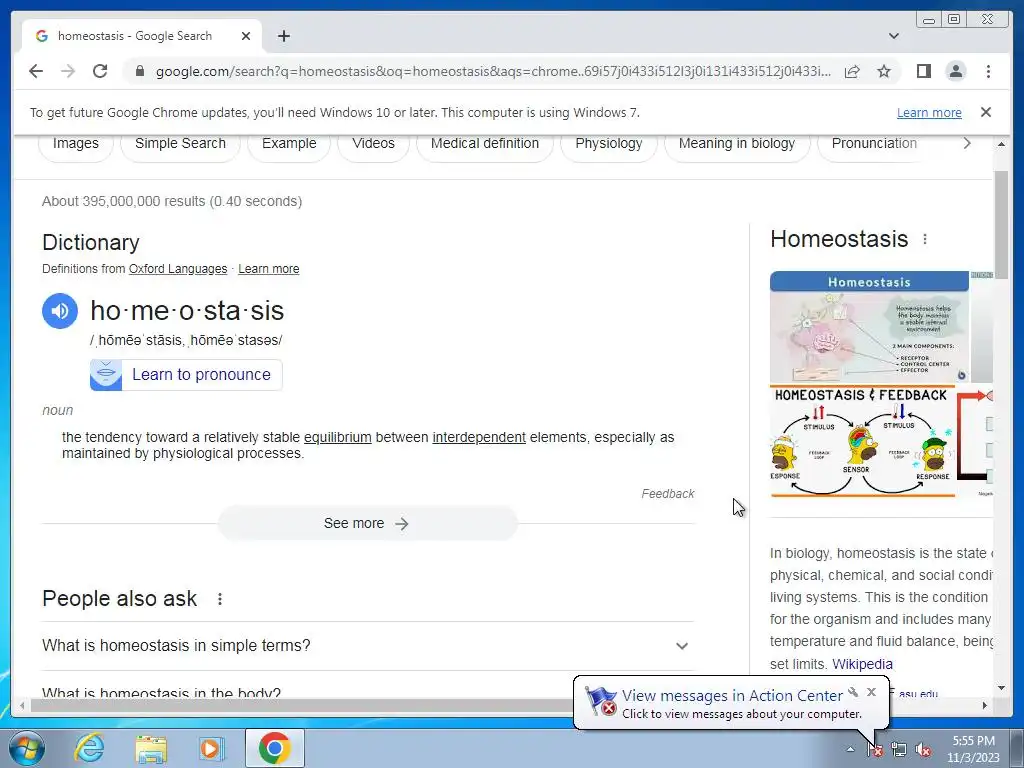View site information lock icon
Viewport: 1024px width, 768px height.
pos(139,71)
